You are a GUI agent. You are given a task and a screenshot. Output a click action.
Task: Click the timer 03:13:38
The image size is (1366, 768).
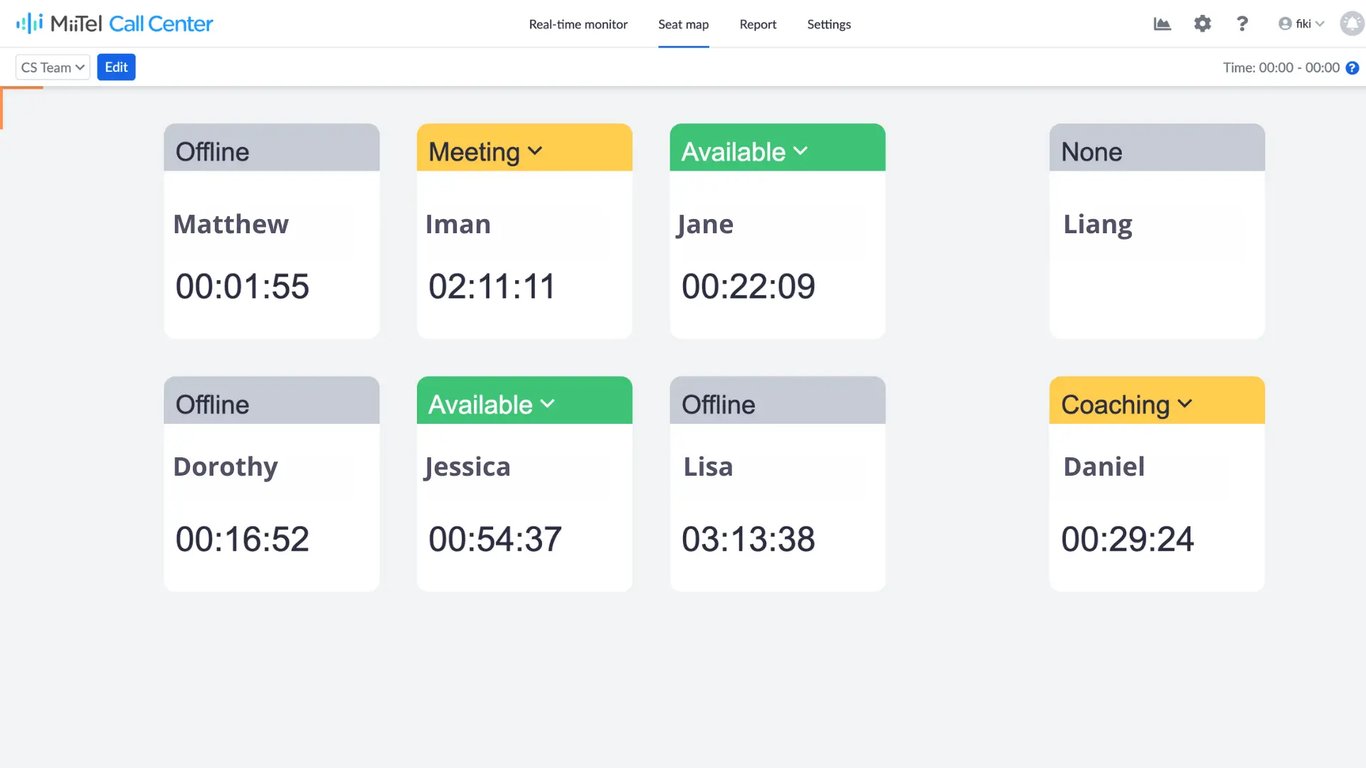[x=748, y=540]
